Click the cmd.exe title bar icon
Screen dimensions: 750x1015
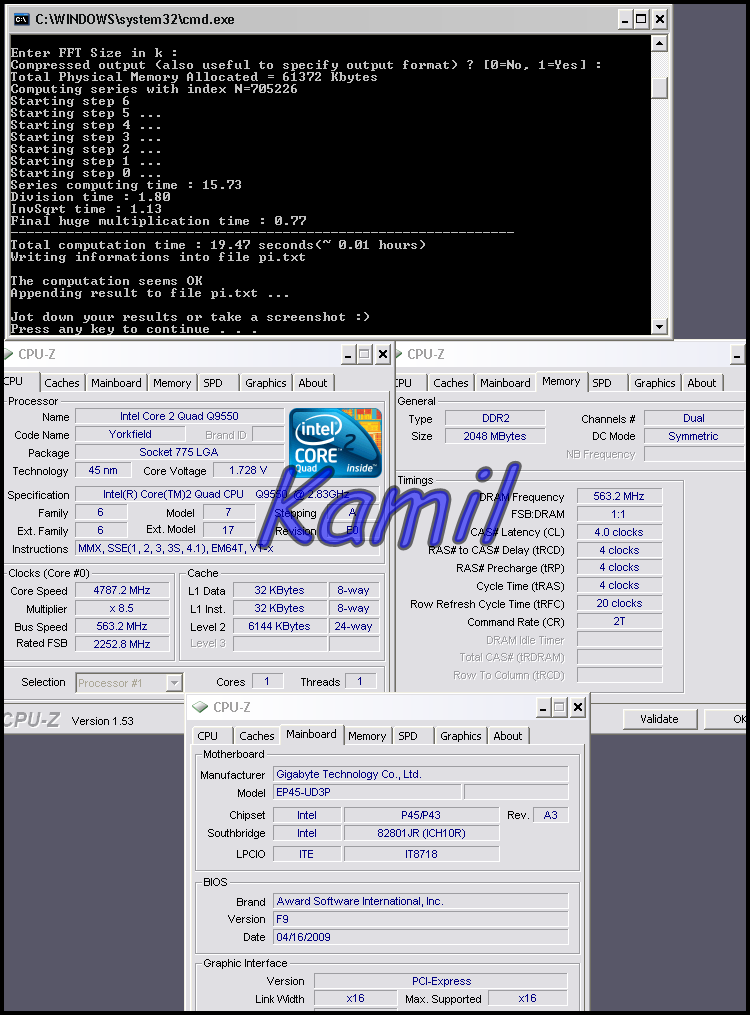(21, 19)
